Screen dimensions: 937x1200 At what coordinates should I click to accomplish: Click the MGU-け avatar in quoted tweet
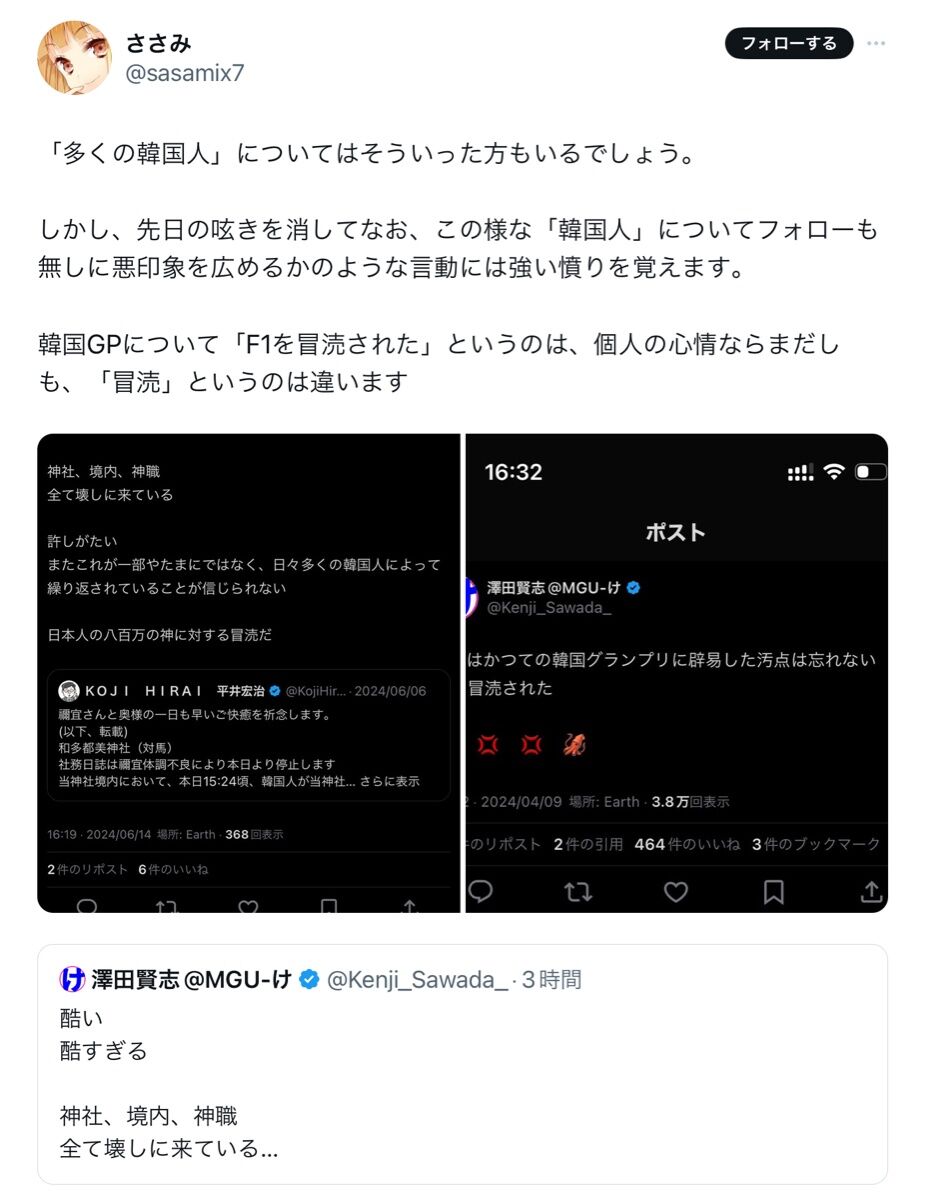click(72, 979)
